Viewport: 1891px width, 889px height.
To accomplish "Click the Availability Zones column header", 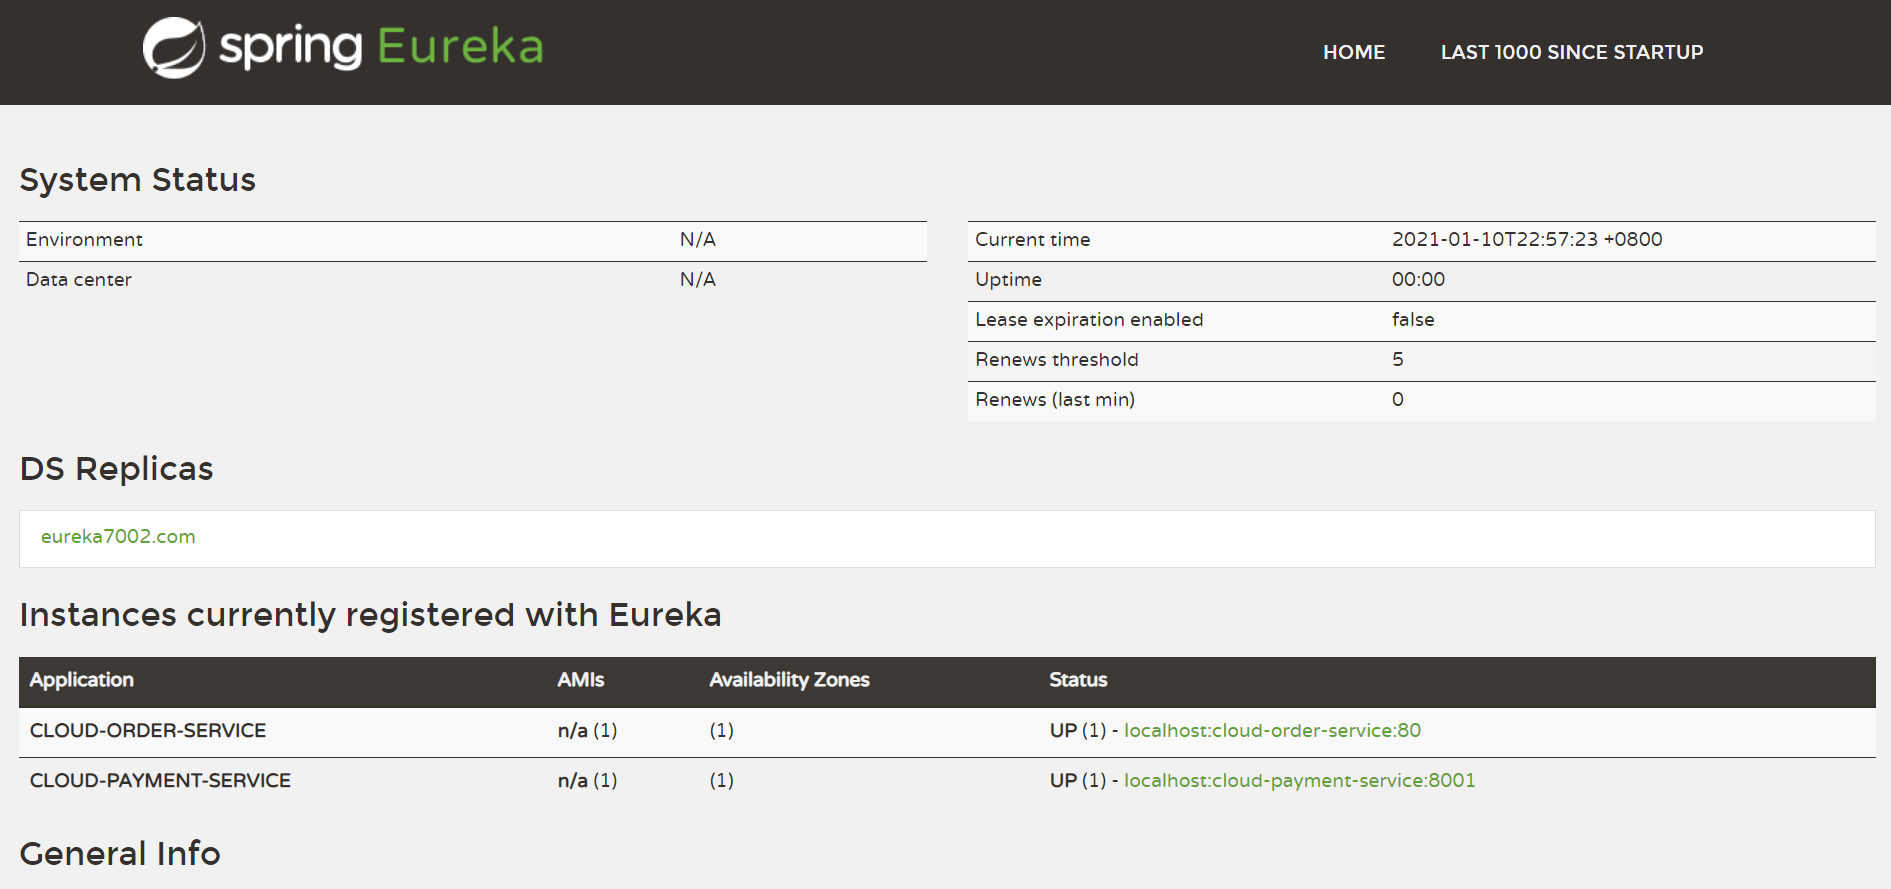I will tap(789, 680).
